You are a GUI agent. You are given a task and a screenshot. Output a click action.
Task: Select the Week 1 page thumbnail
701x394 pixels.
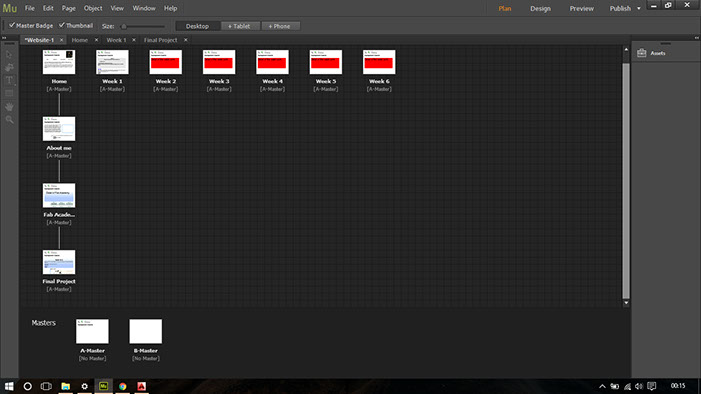(112, 62)
